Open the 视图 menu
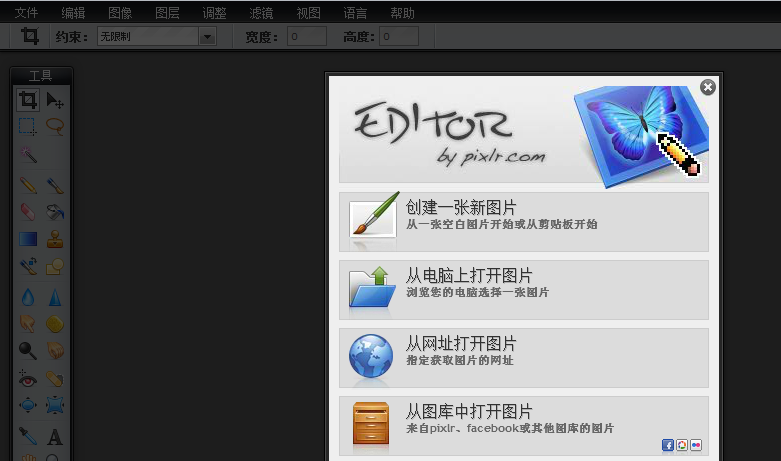Viewport: 781px width, 461px height. point(308,12)
